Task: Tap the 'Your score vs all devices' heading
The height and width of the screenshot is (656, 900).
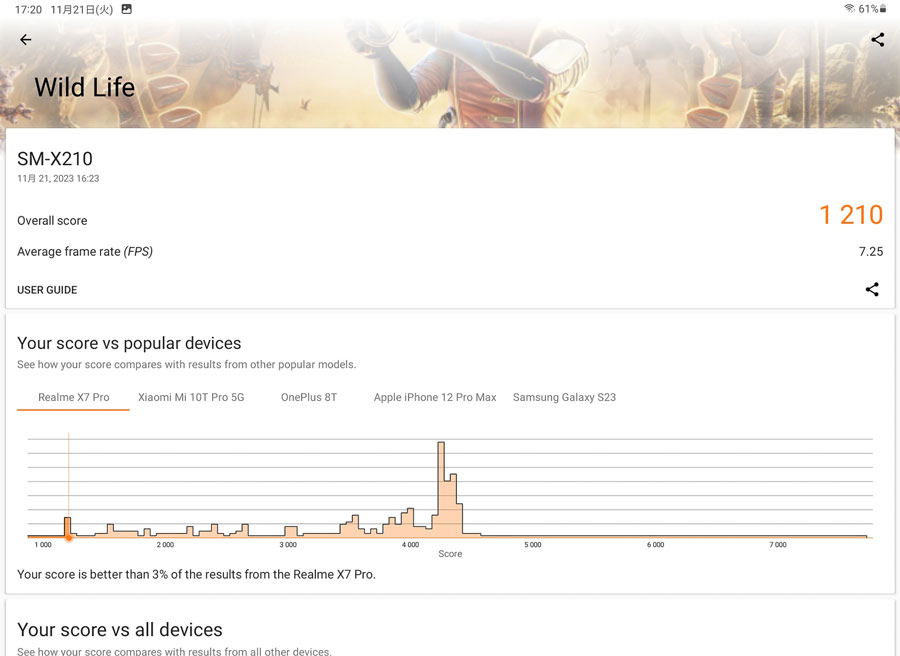Action: (x=119, y=630)
